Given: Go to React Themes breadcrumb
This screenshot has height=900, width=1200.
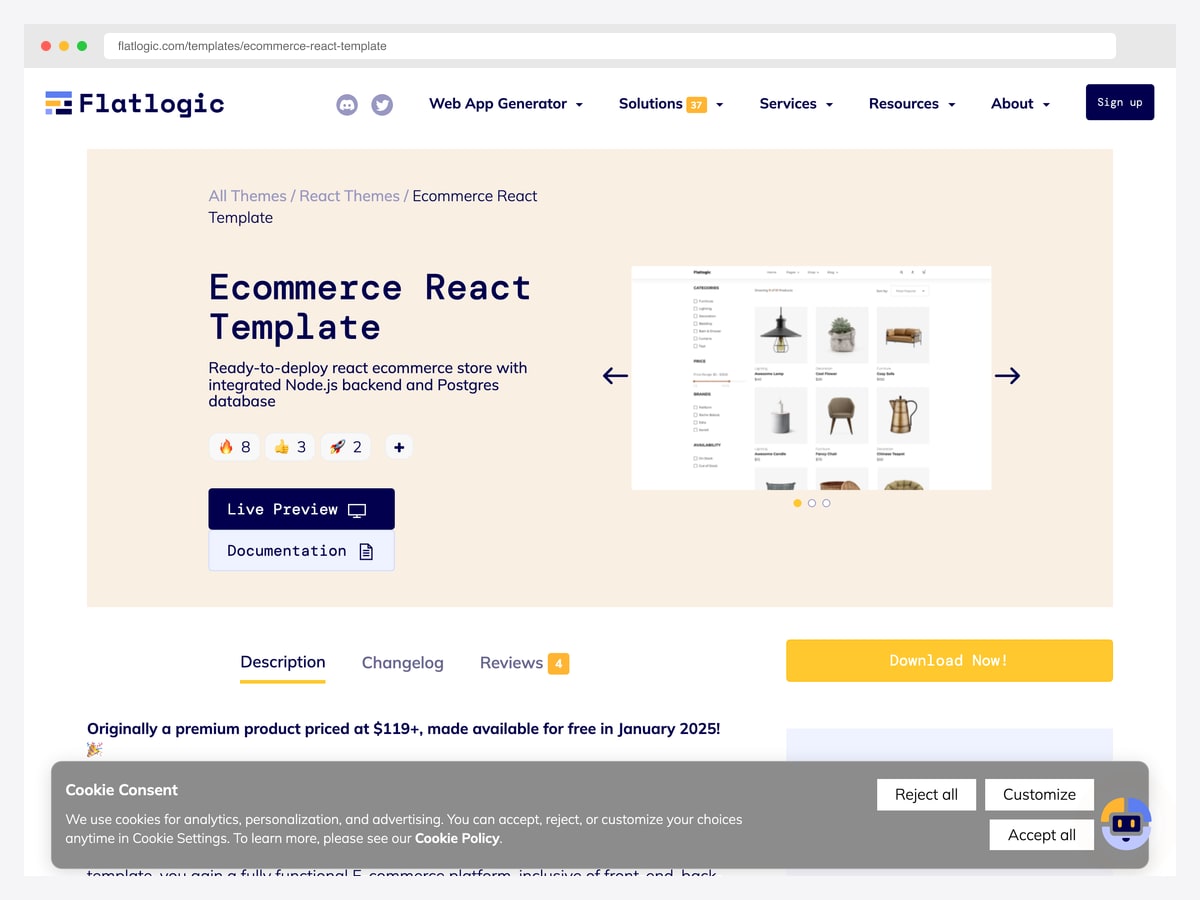Looking at the screenshot, I should click(349, 196).
